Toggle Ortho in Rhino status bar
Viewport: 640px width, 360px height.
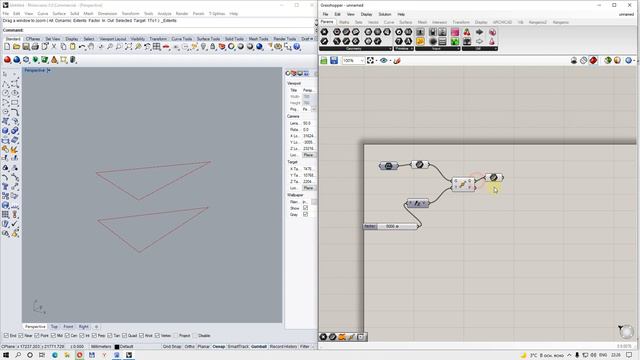tap(189, 347)
